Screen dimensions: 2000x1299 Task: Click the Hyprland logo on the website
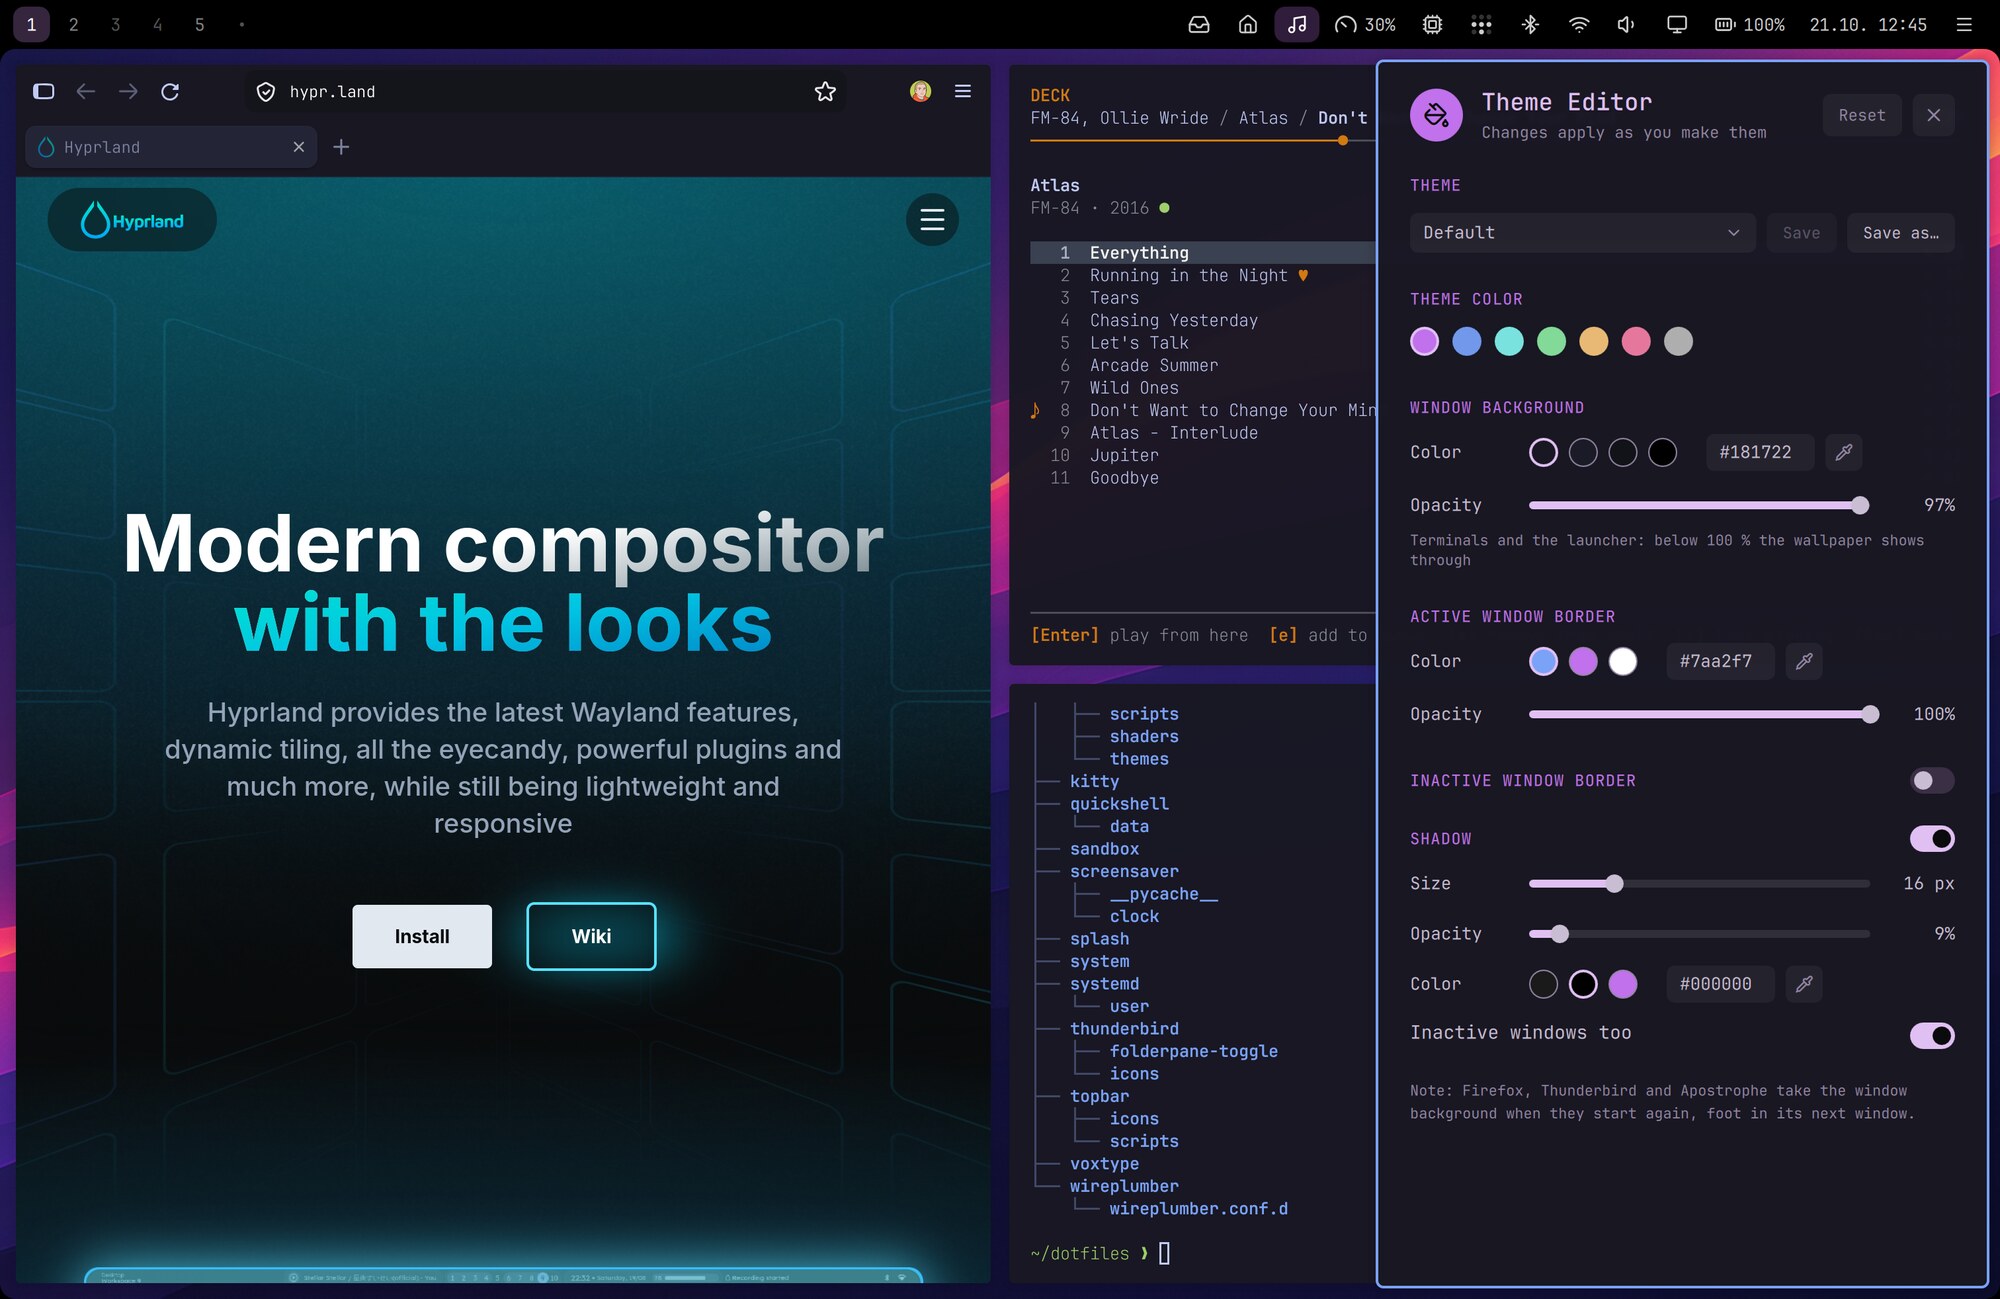tap(132, 220)
